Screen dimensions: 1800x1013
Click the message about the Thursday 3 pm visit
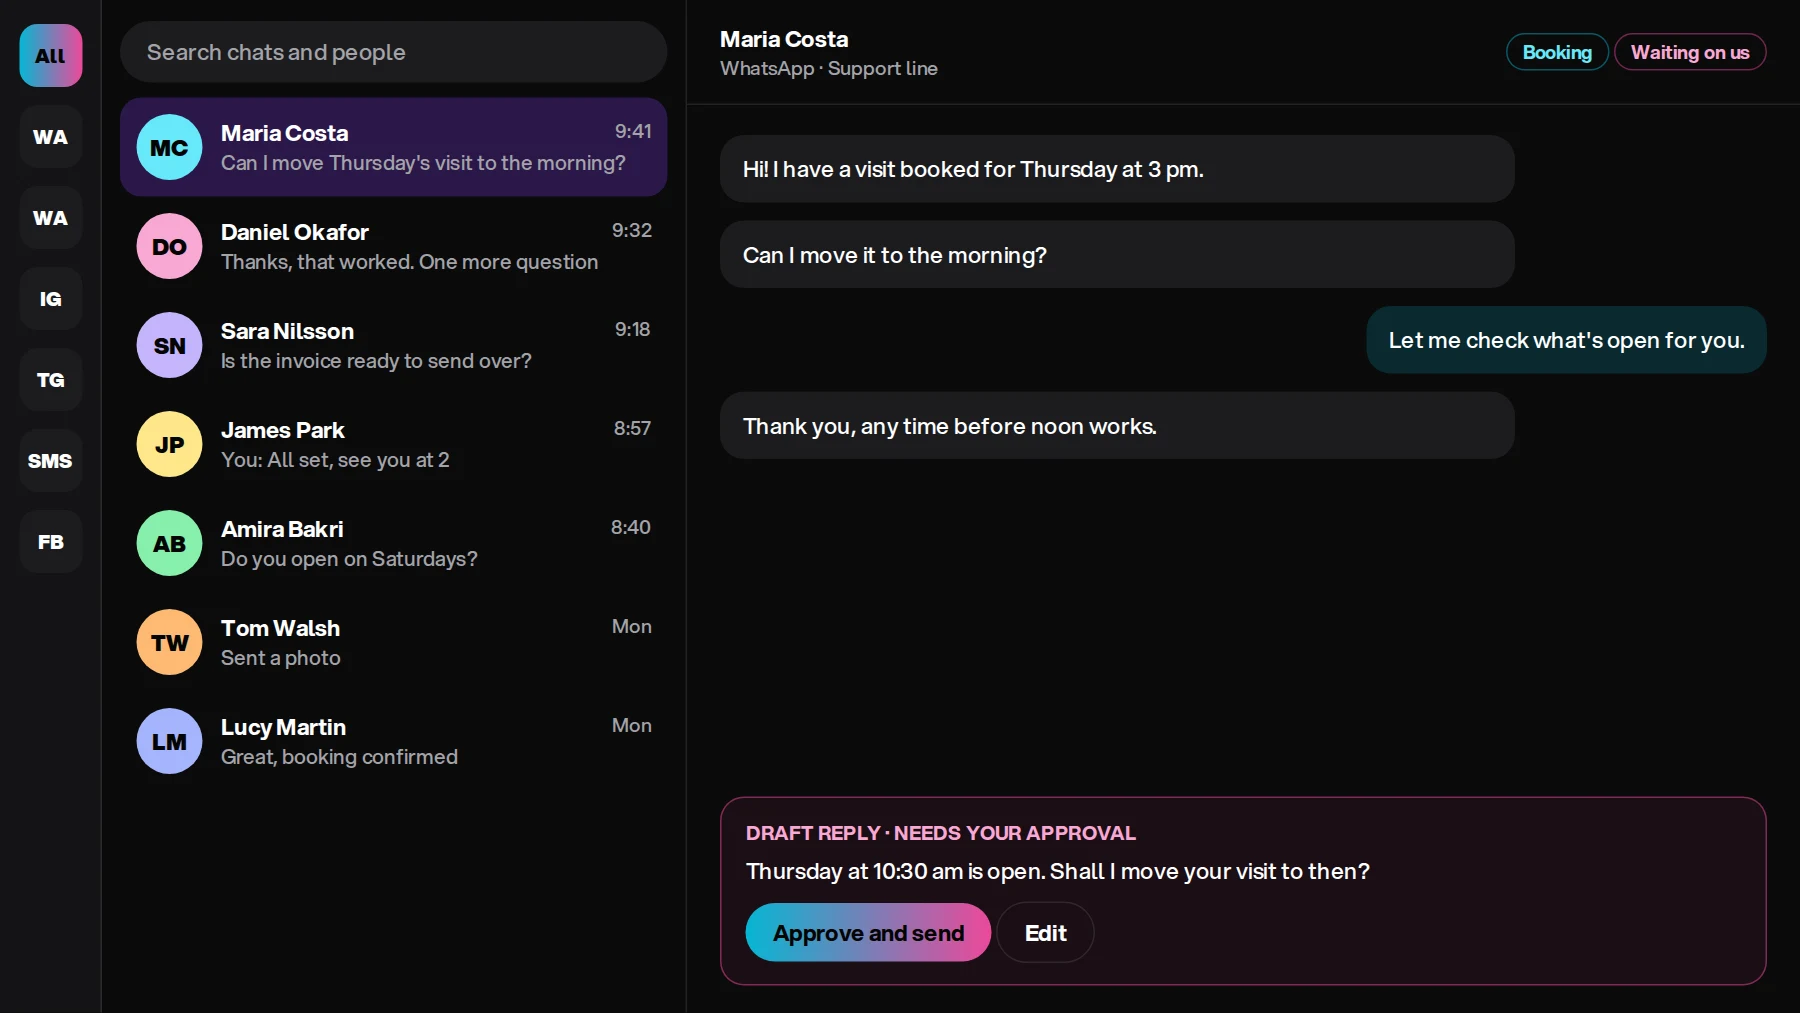point(1117,169)
